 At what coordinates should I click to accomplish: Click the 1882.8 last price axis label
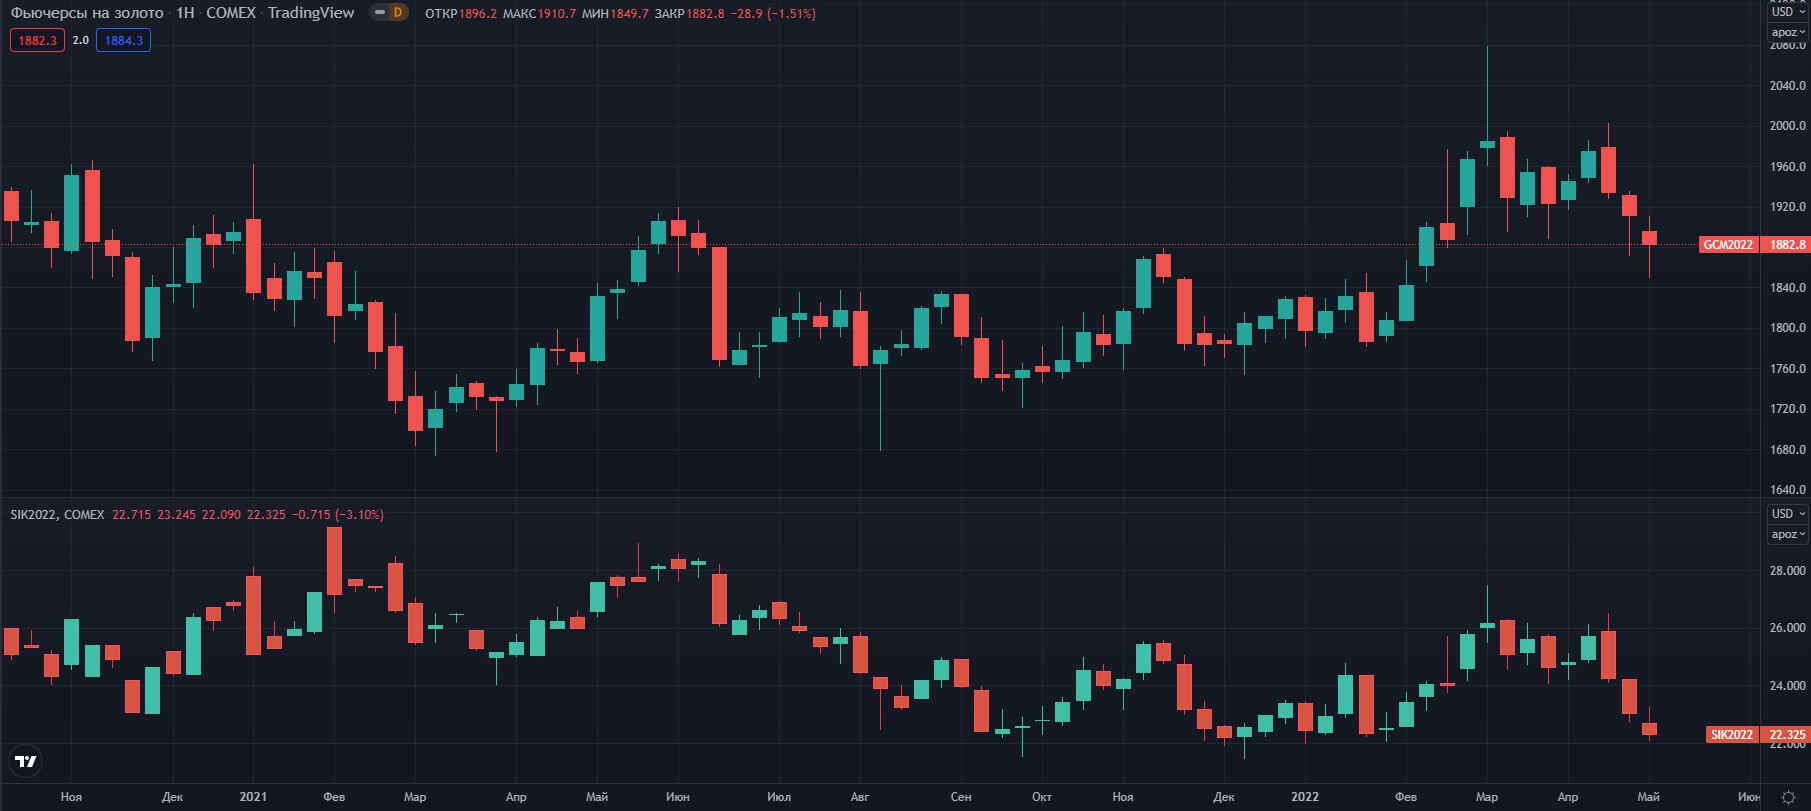pyautogui.click(x=1787, y=244)
